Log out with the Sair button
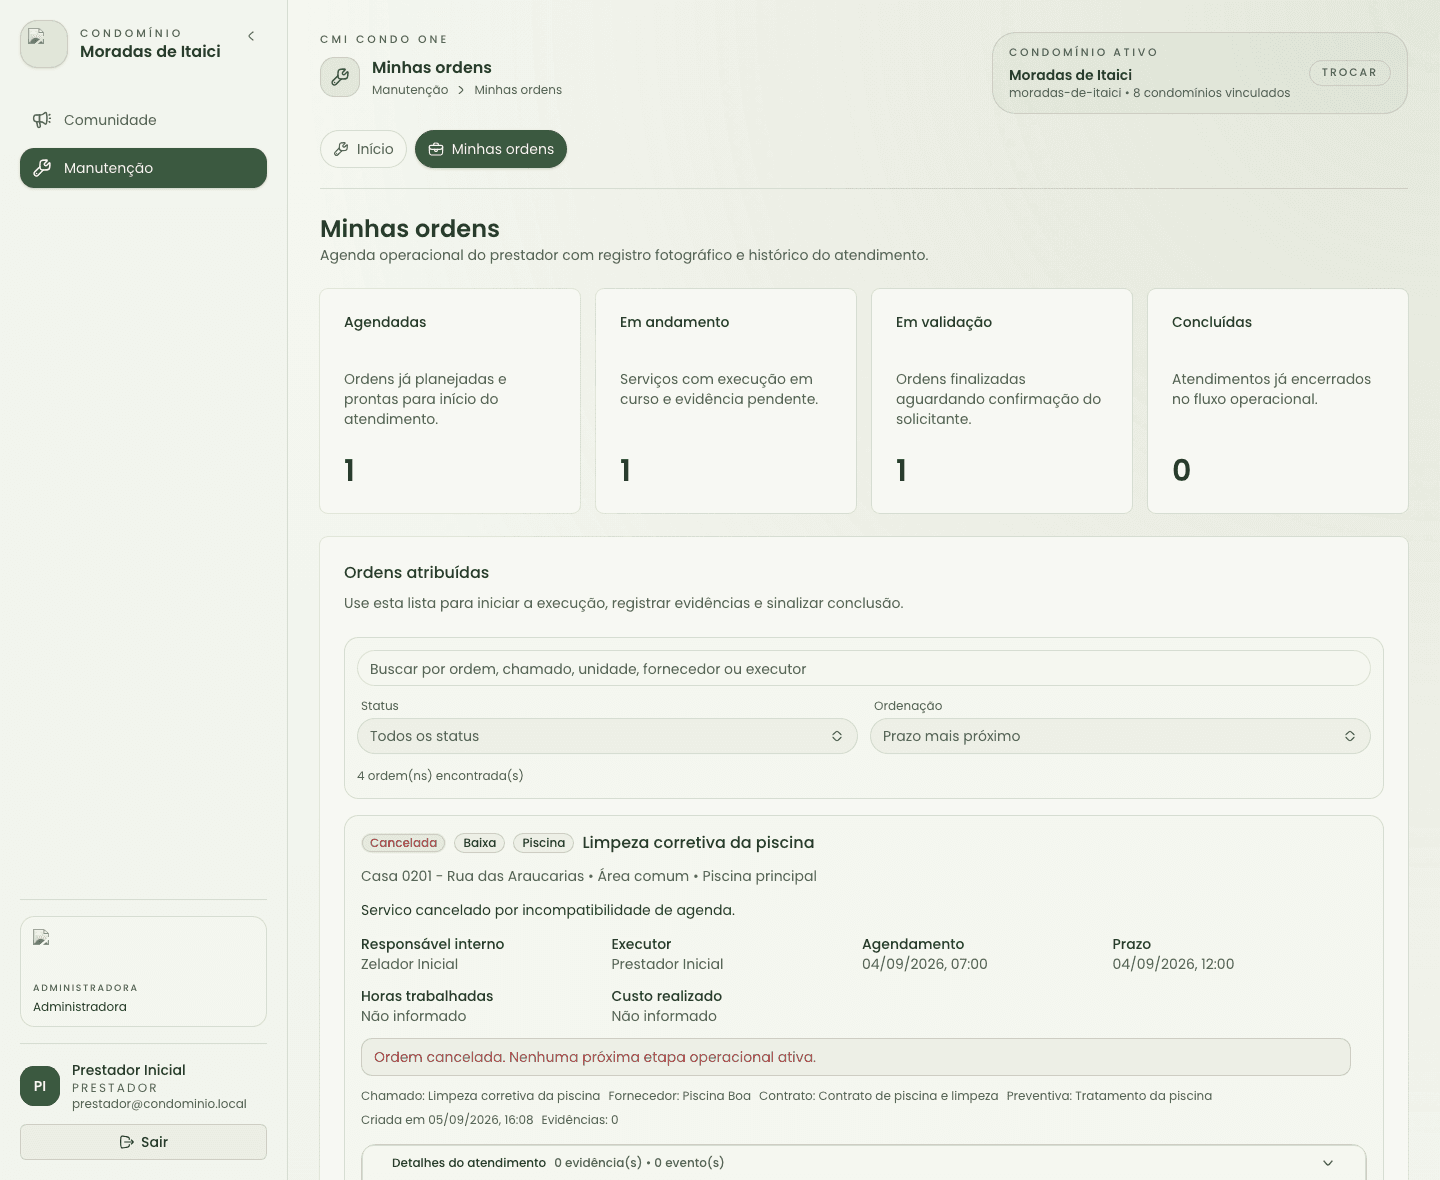This screenshot has width=1440, height=1180. (143, 1142)
